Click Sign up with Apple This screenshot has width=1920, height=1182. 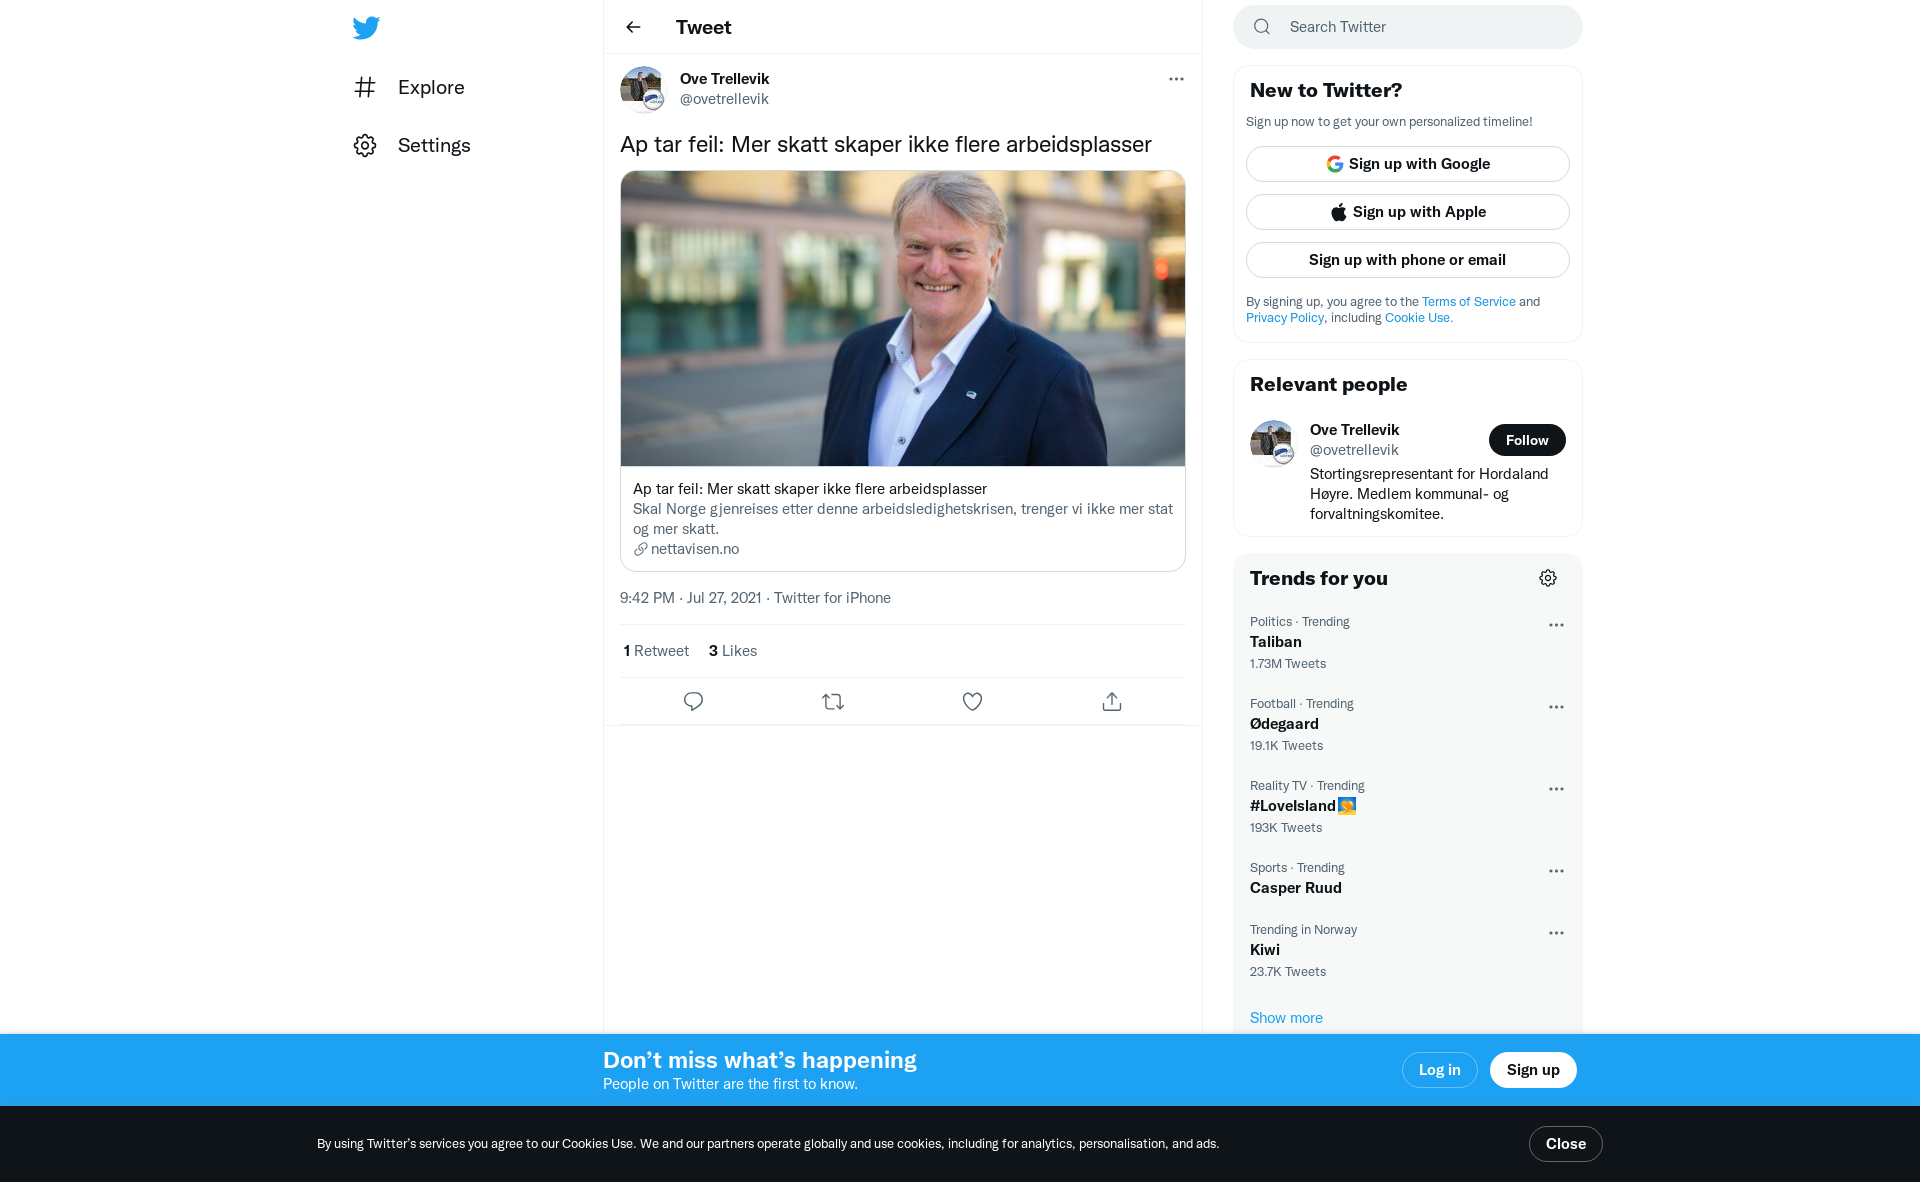point(1407,212)
